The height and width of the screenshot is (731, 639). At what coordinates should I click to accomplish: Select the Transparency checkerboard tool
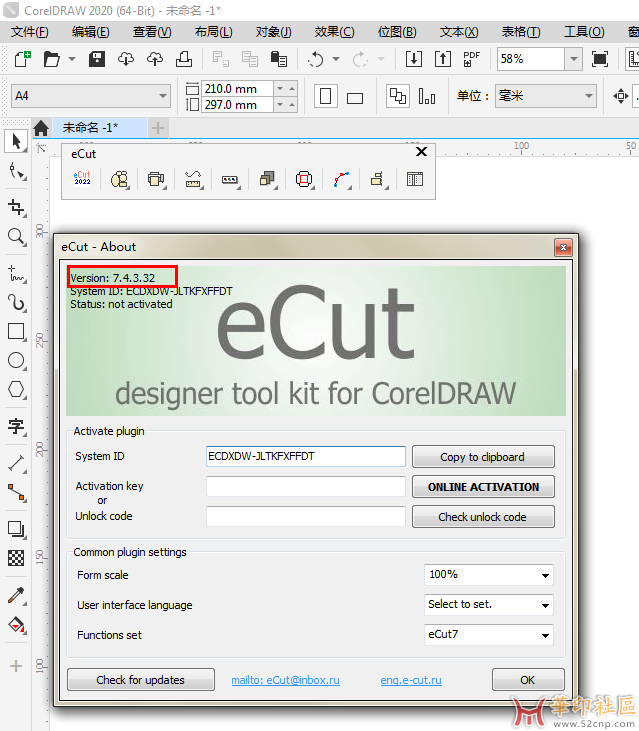click(17, 558)
